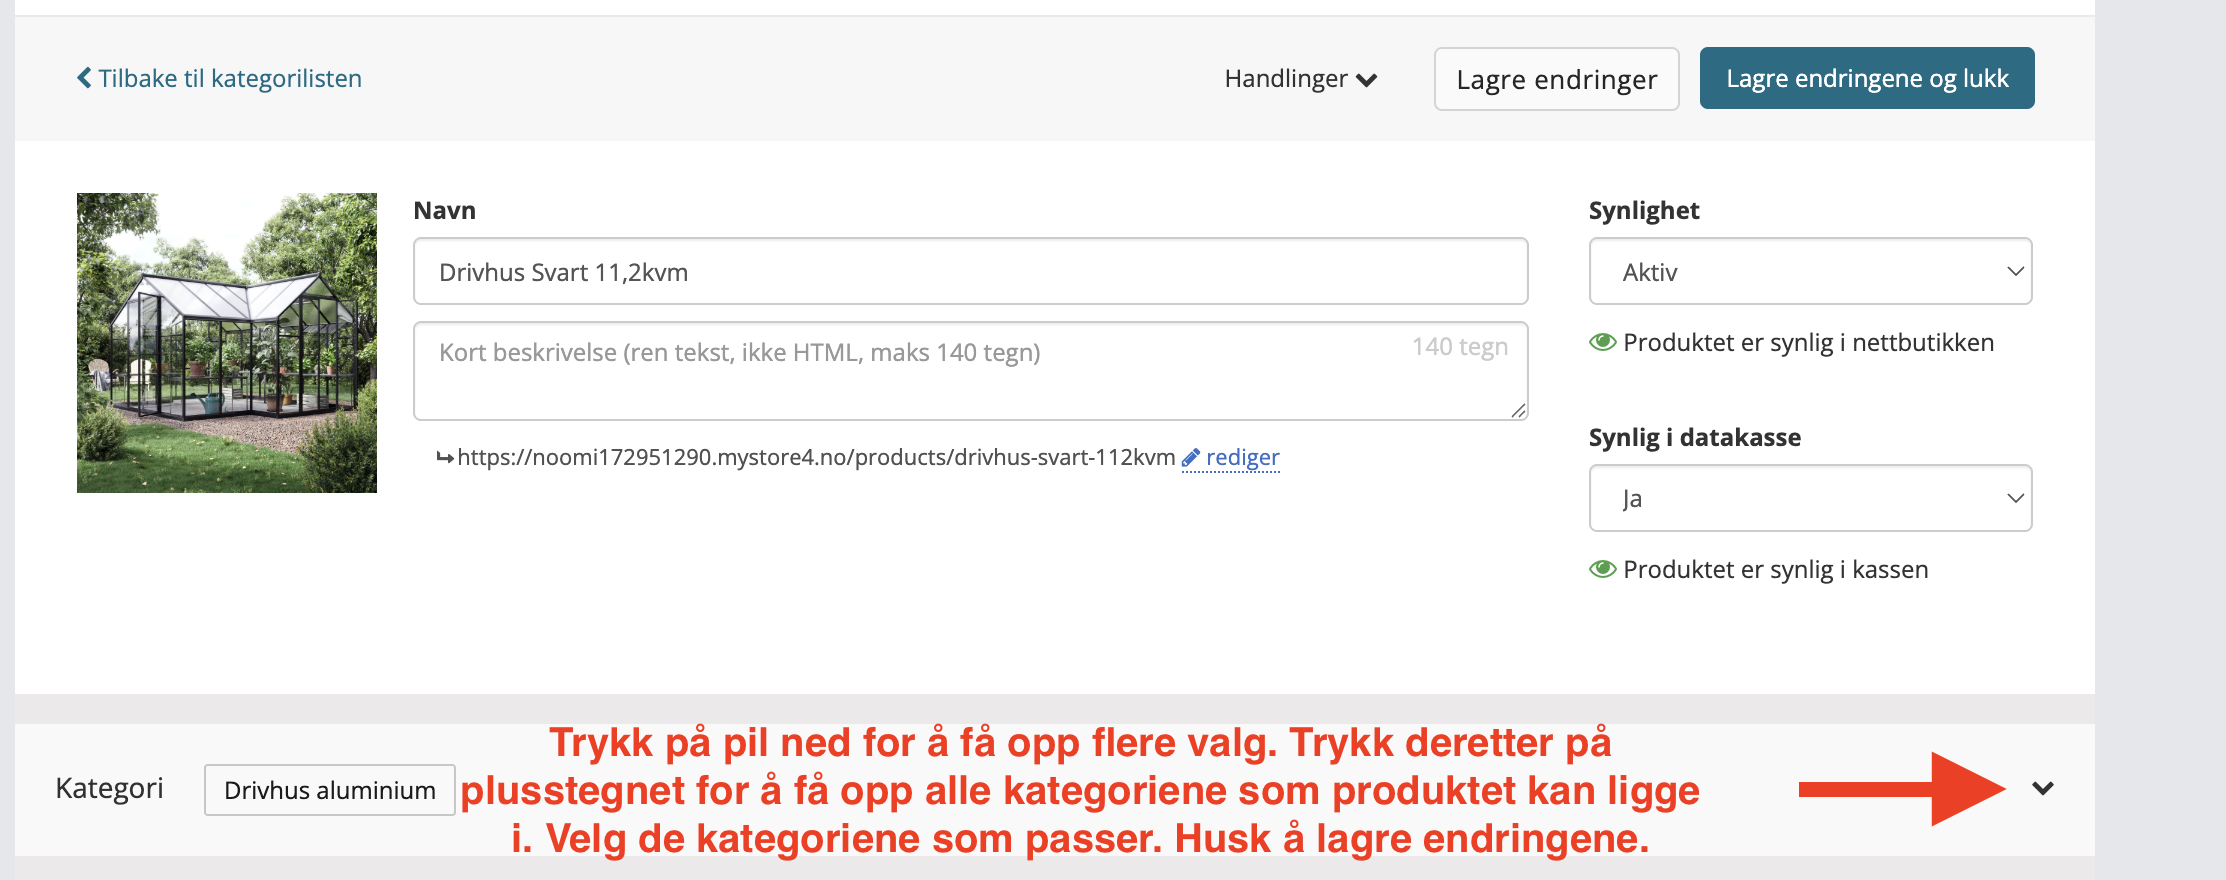This screenshot has height=880, width=2226.
Task: Go back via Tilbake til kategorilisten link
Action: [x=230, y=78]
